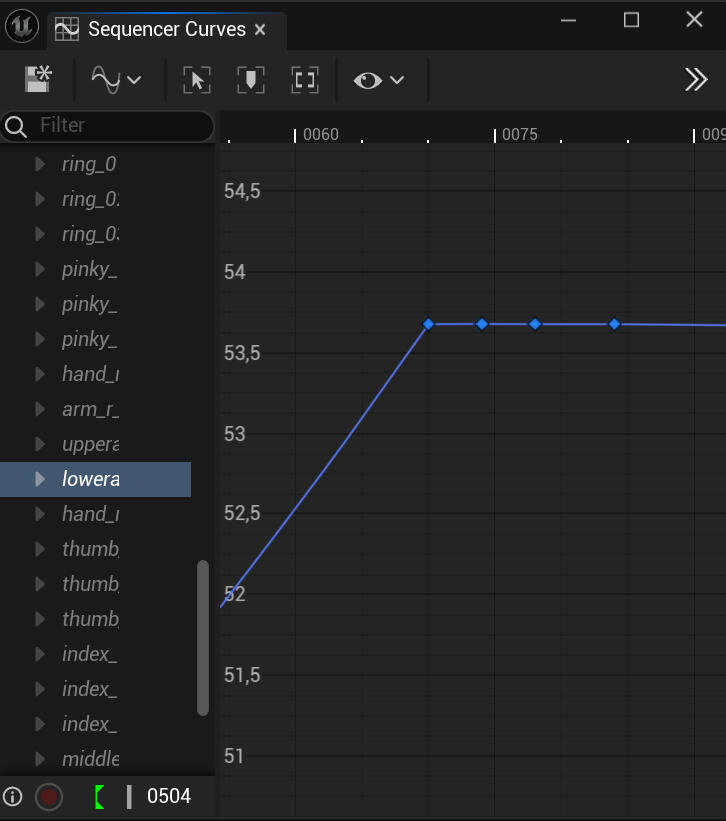Expand the arm_r_ row arrow
The width and height of the screenshot is (726, 821).
[40, 409]
